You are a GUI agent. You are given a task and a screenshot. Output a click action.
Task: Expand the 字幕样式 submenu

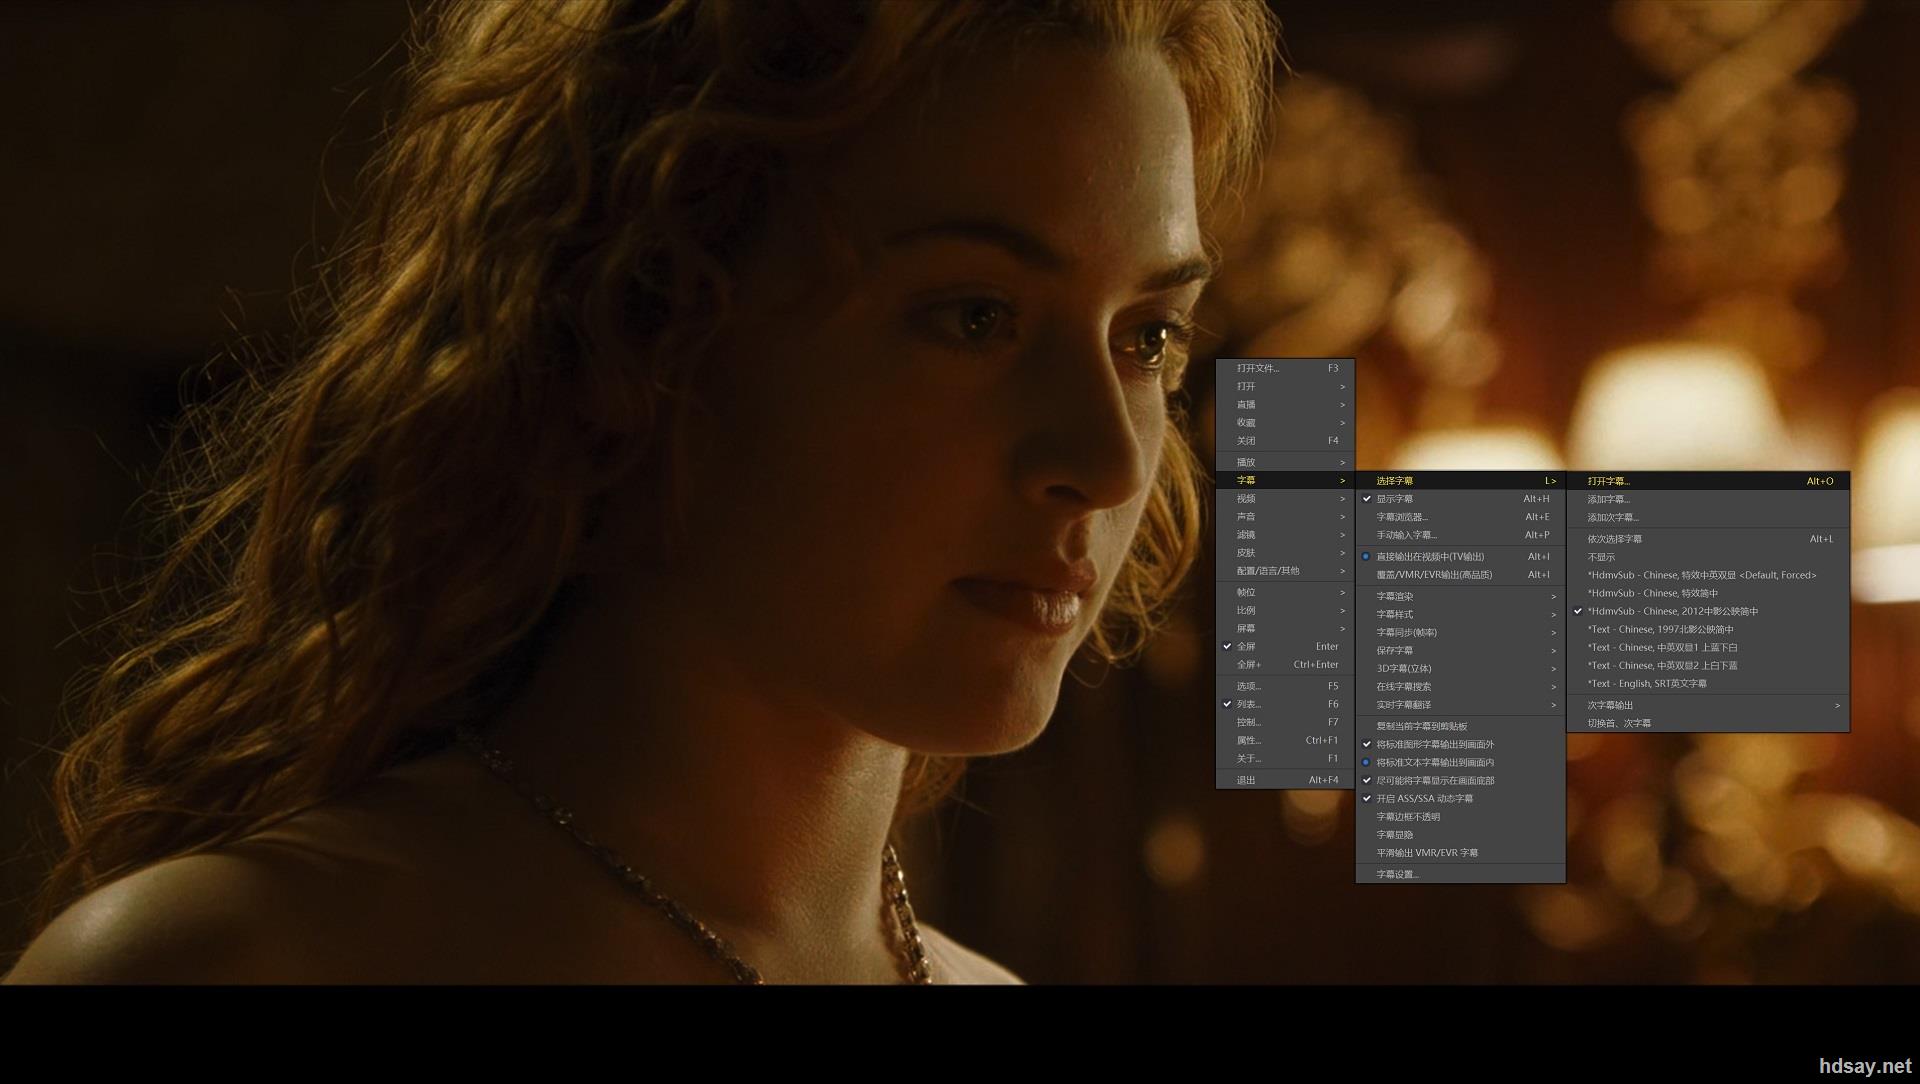[x=1460, y=614]
